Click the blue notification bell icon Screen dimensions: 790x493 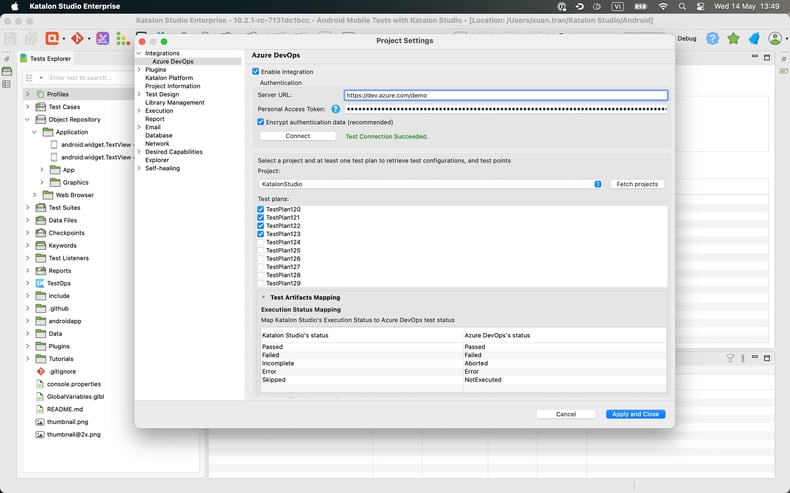tap(754, 38)
